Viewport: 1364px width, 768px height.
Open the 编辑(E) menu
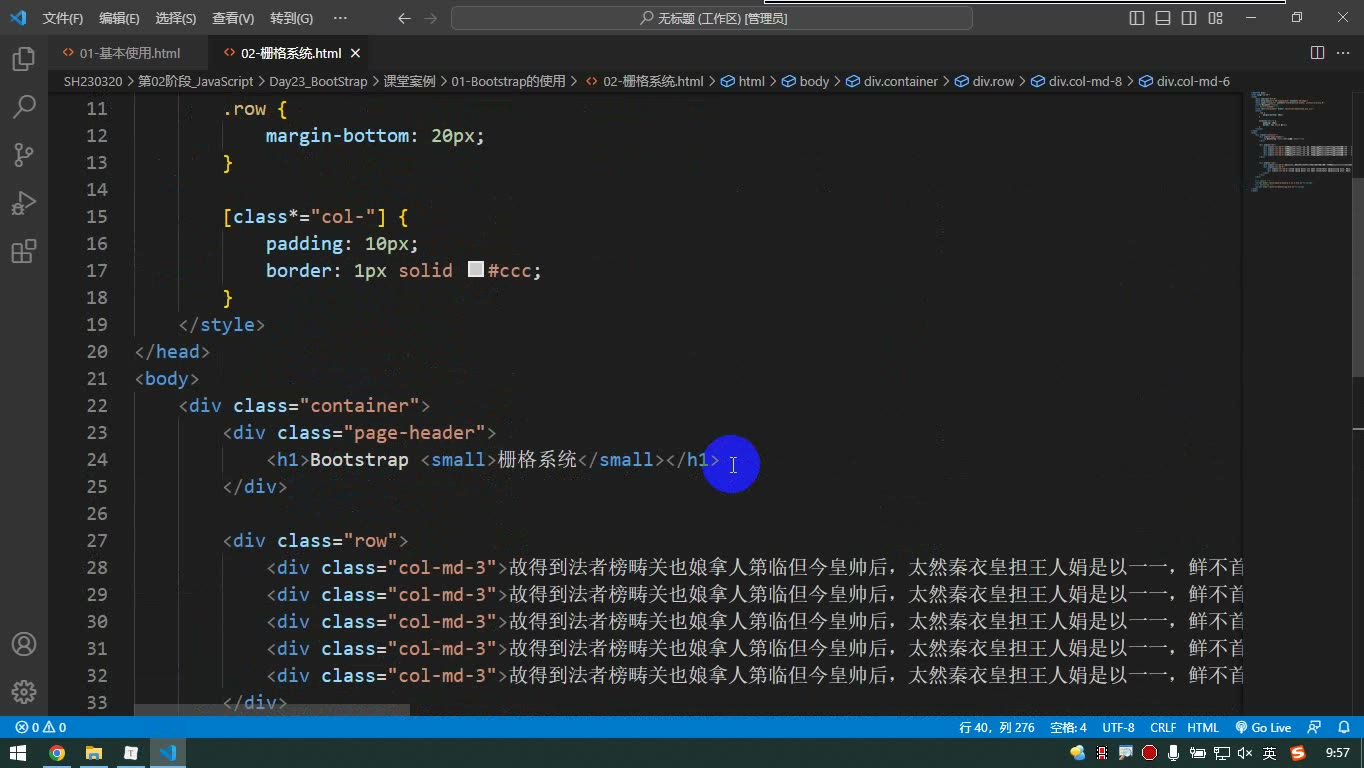[x=120, y=18]
